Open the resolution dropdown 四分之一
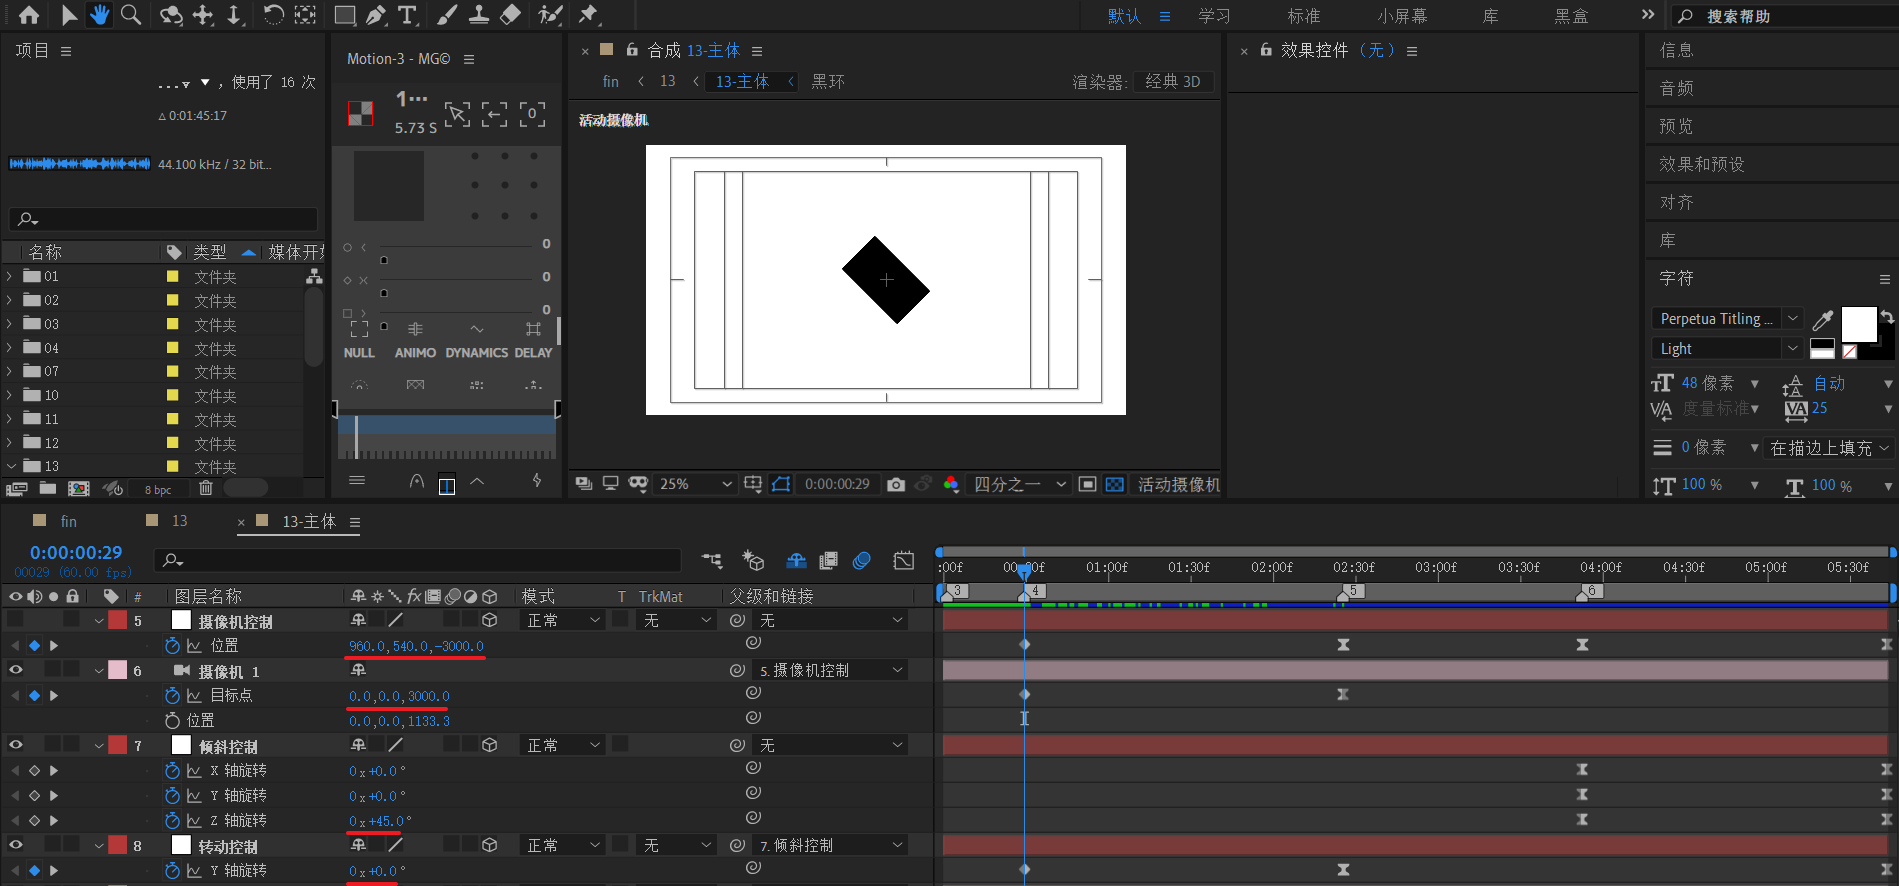This screenshot has width=1899, height=886. point(1020,484)
